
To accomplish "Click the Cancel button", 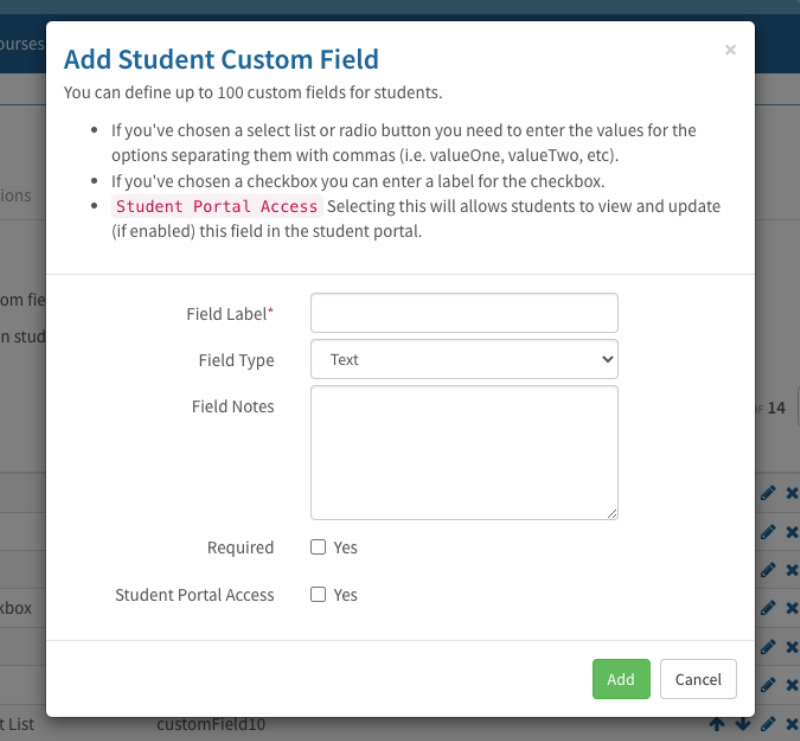I will (x=698, y=679).
